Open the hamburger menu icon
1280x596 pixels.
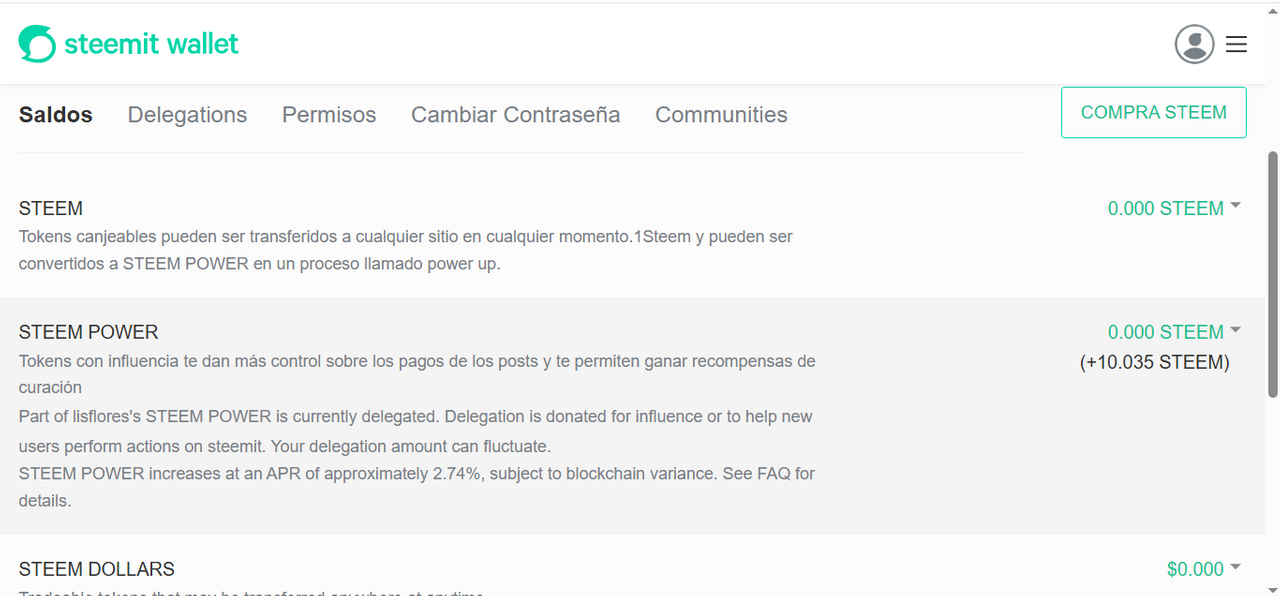(1237, 44)
